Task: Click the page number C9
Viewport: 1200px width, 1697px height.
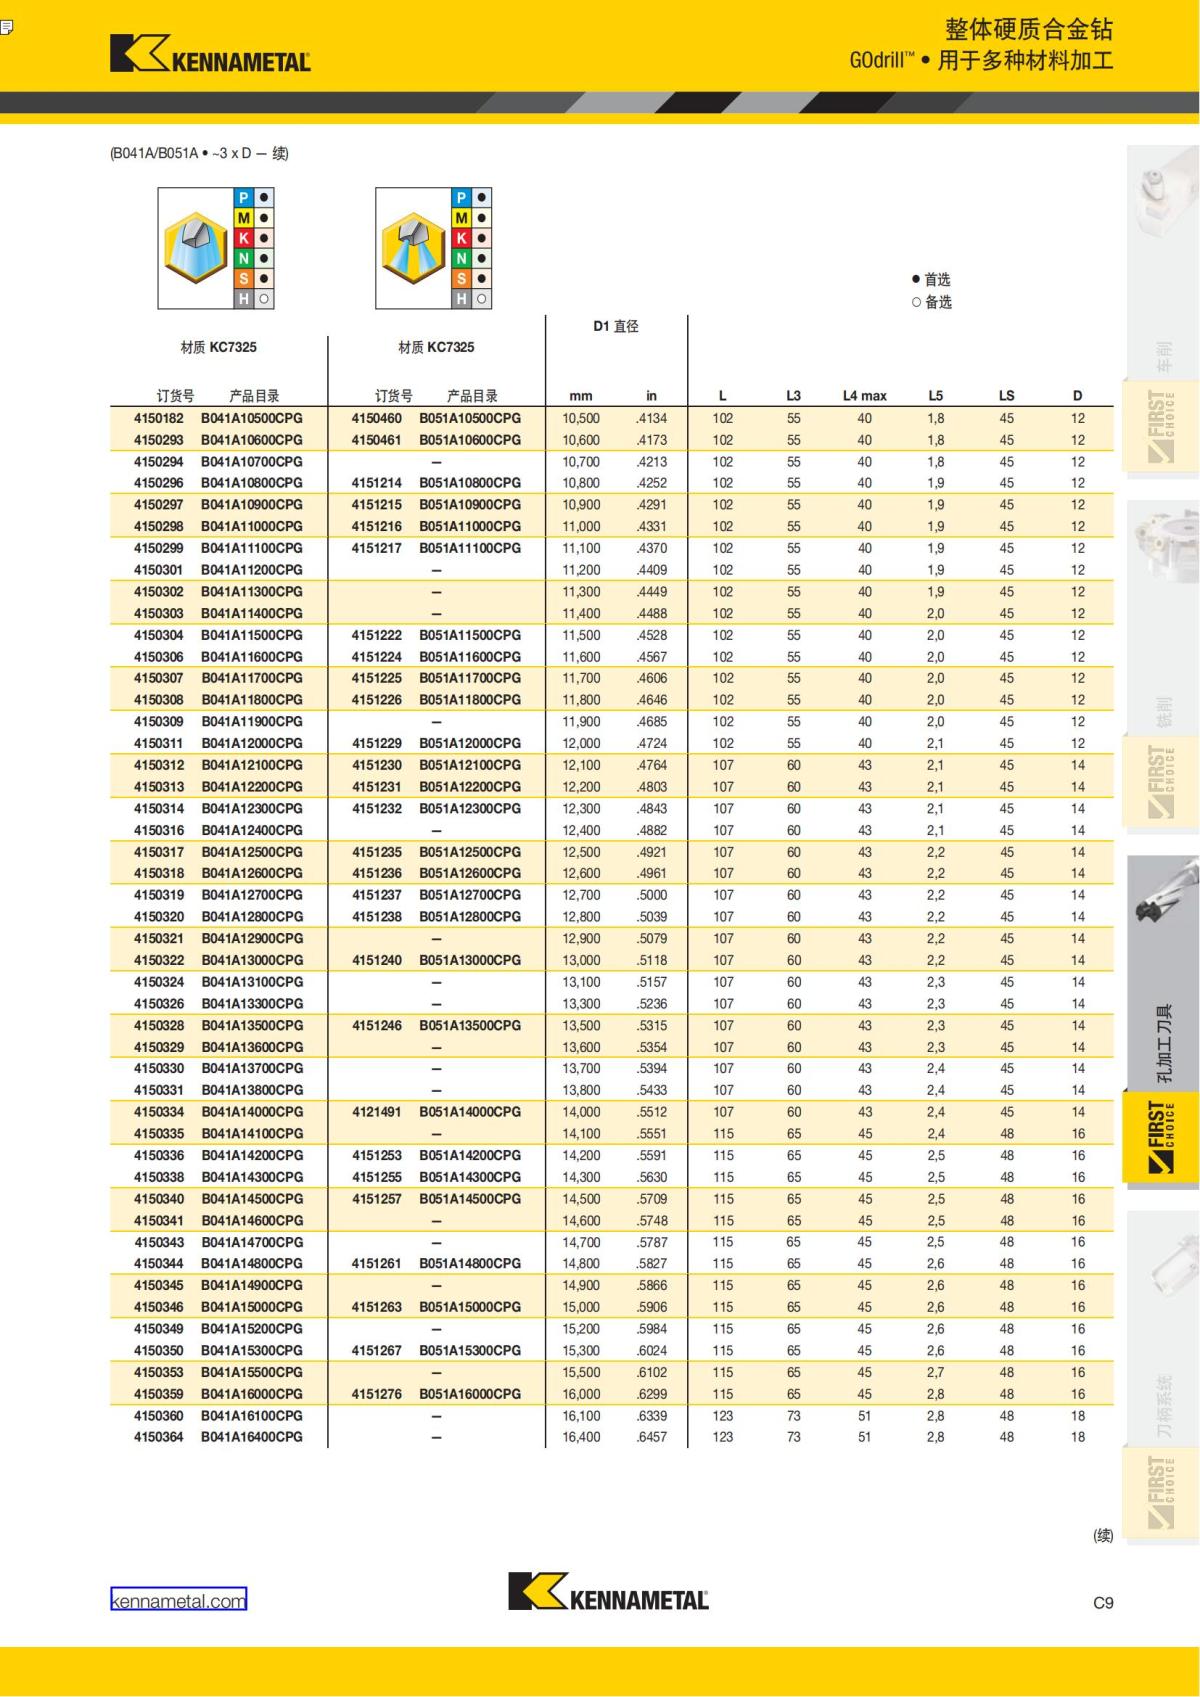Action: click(x=1103, y=1603)
